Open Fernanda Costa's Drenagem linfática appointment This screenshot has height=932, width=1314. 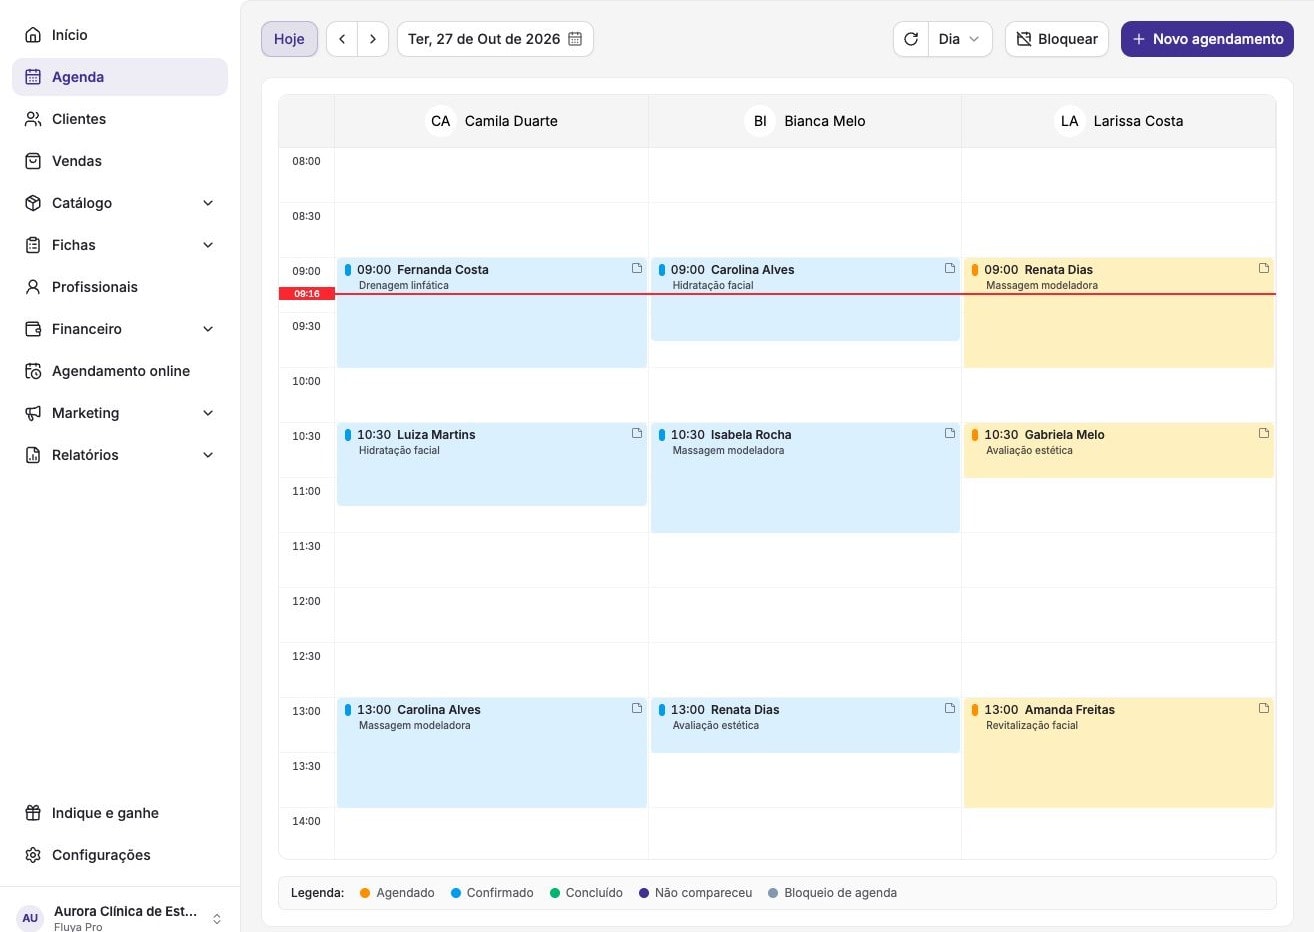coord(492,313)
